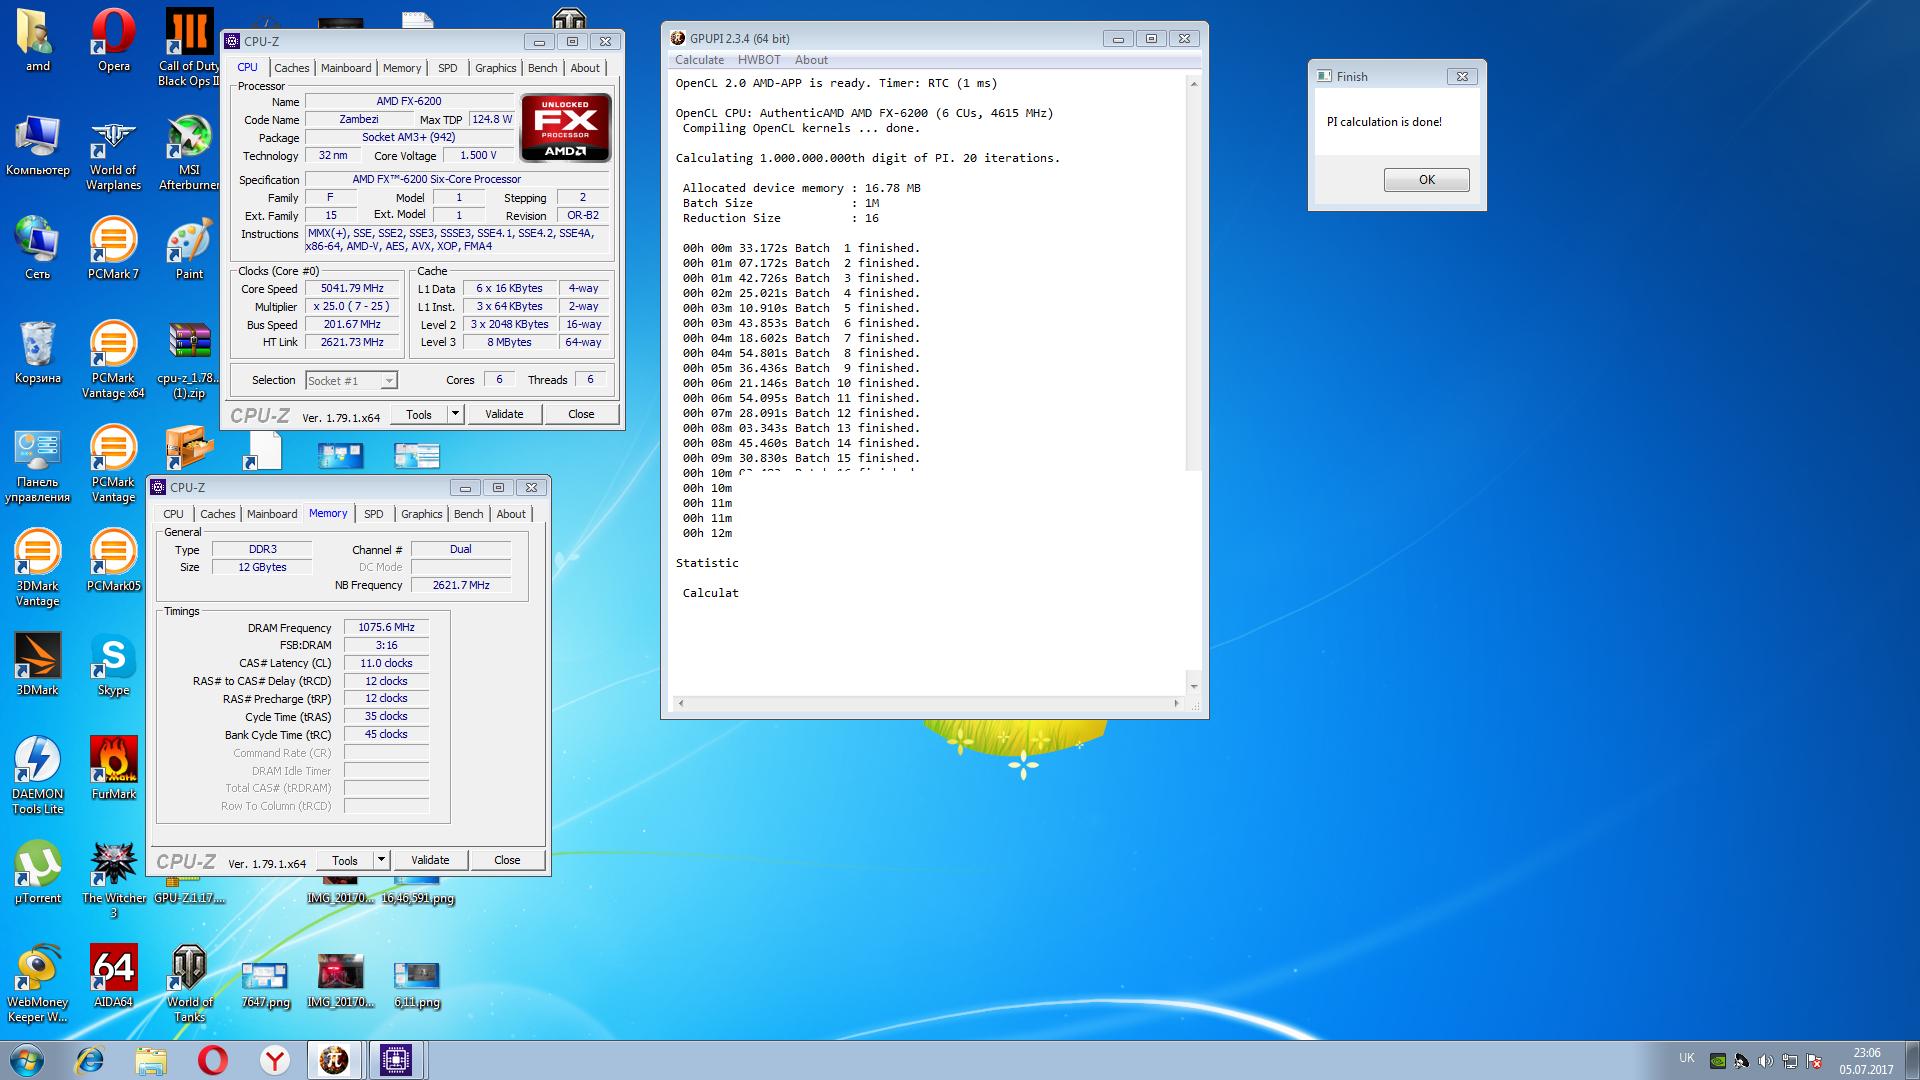This screenshot has width=1920, height=1080.
Task: Open the HWBOT menu in GPUPI
Action: [759, 60]
